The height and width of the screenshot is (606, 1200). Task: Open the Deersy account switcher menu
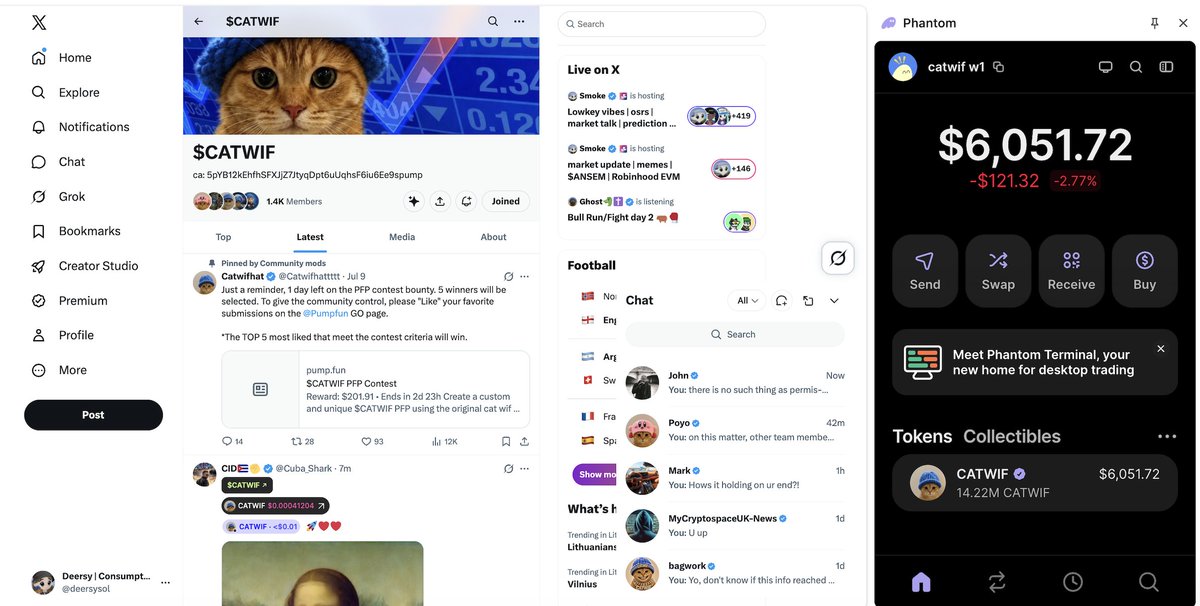click(100, 582)
